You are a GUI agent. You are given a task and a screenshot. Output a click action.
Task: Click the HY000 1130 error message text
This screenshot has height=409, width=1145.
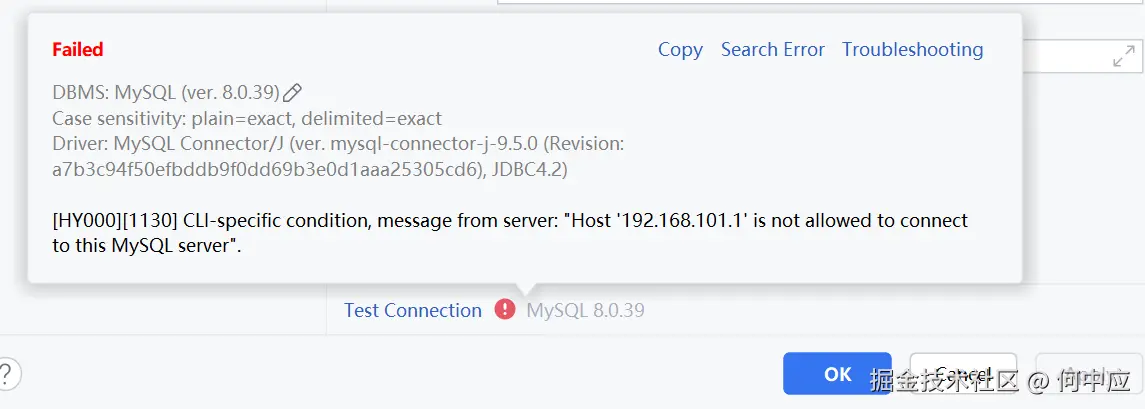pos(510,233)
